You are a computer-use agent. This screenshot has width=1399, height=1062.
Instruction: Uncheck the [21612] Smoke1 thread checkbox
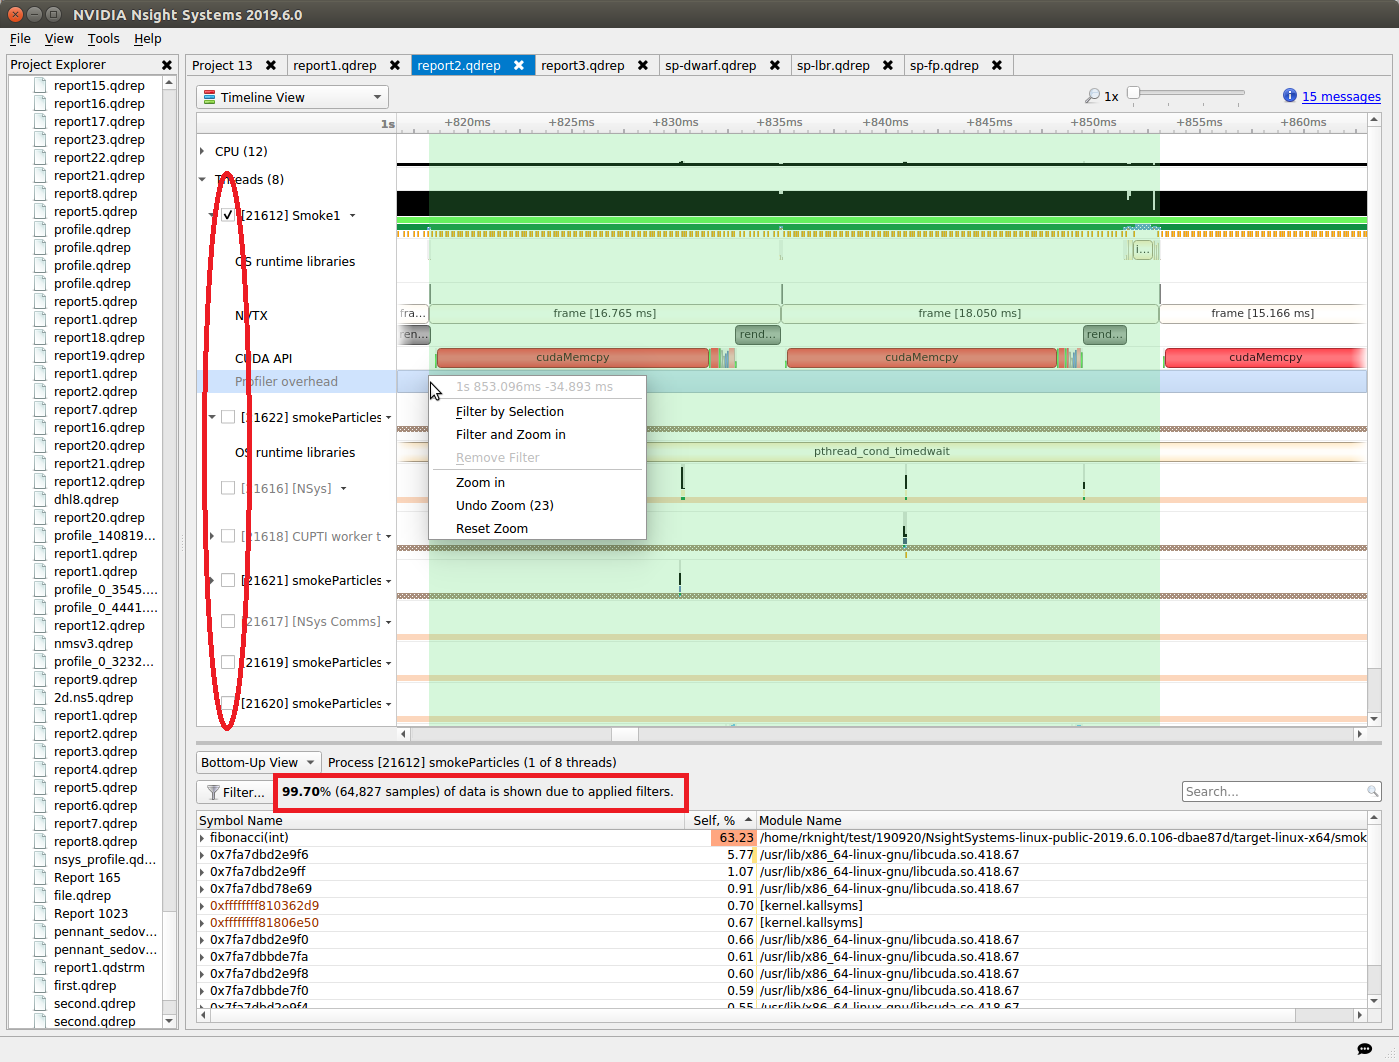point(228,214)
